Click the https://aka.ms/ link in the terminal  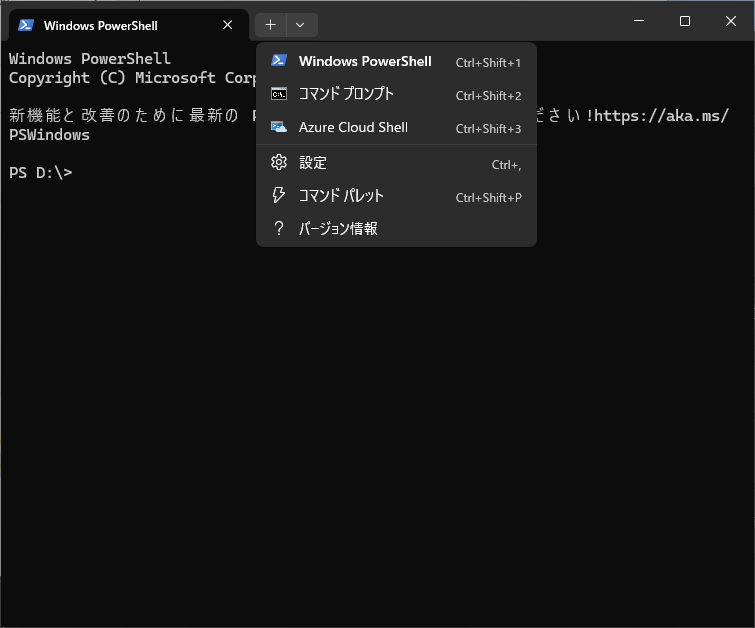(x=662, y=116)
